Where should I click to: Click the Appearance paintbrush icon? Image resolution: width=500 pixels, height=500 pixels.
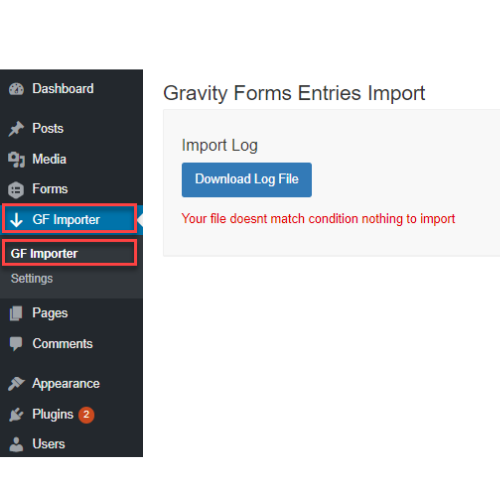pyautogui.click(x=16, y=384)
